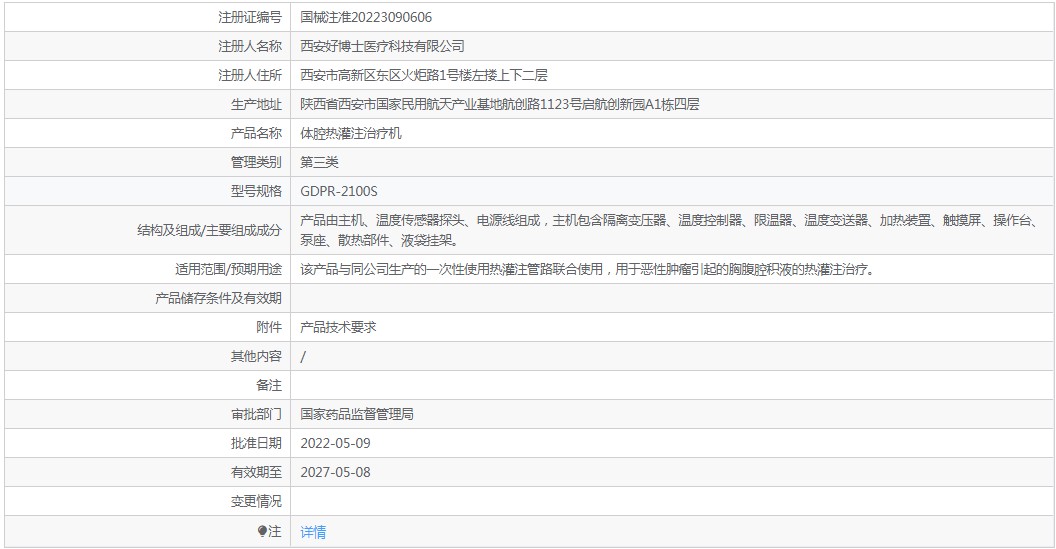Click the intended-use text starting with 该产品与同公司
This screenshot has height=549, width=1056.
tap(588, 269)
